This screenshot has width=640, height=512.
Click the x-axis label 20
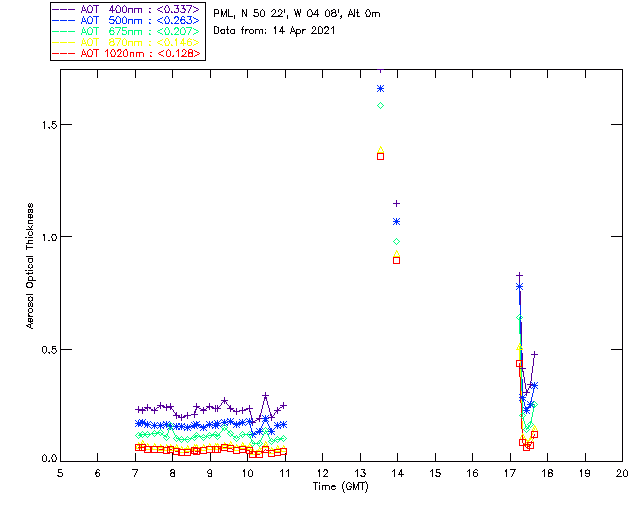point(622,473)
